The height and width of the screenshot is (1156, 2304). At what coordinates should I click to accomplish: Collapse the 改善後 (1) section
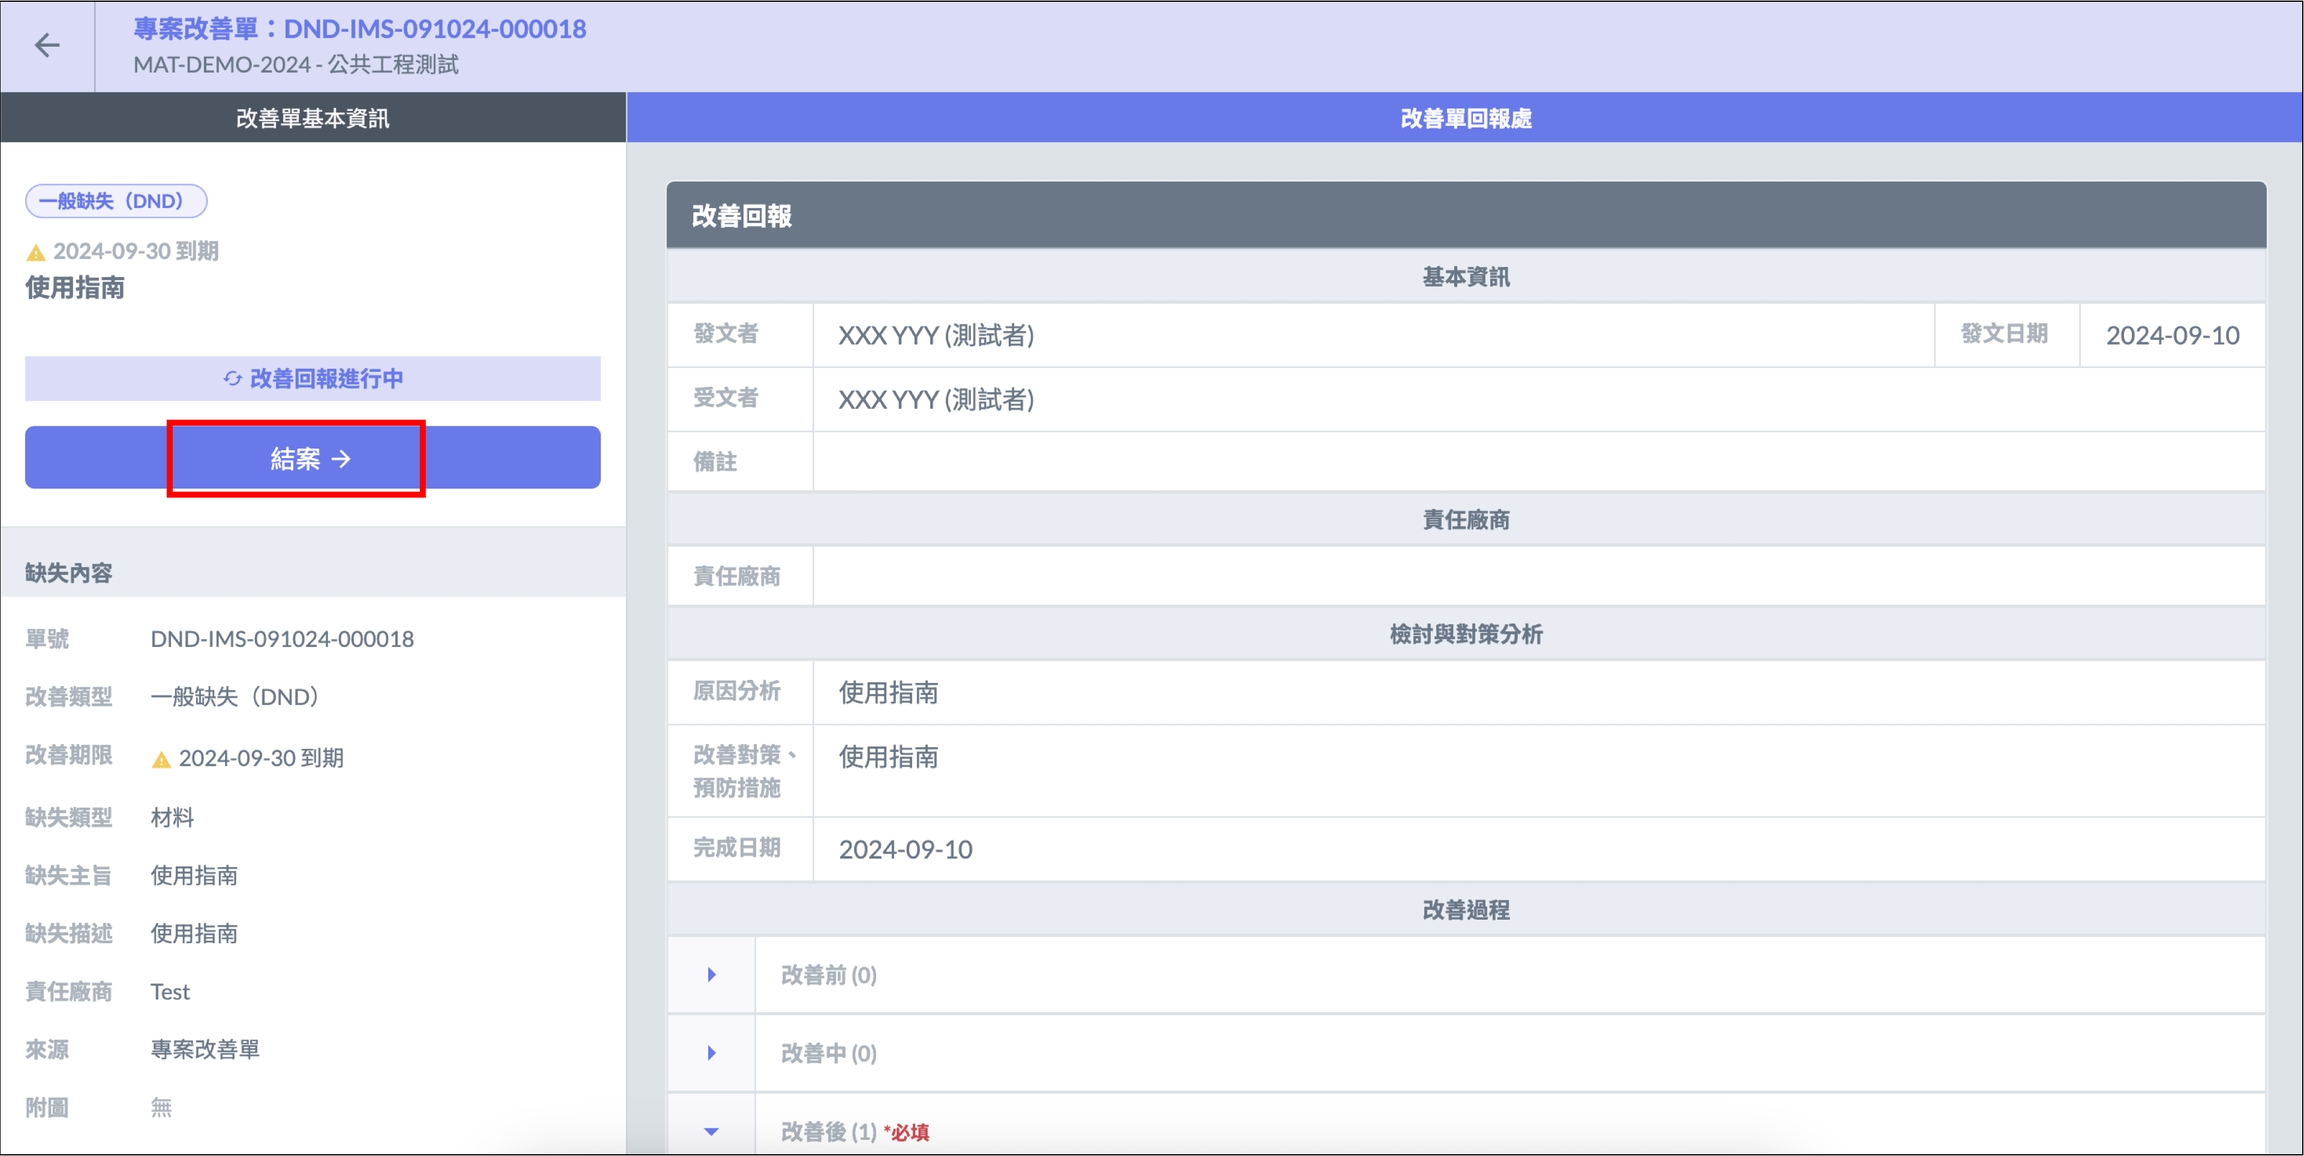click(711, 1131)
